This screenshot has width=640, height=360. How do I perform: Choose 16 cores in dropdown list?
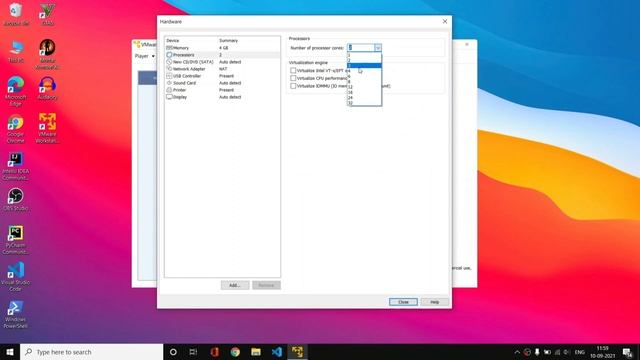pyautogui.click(x=364, y=92)
